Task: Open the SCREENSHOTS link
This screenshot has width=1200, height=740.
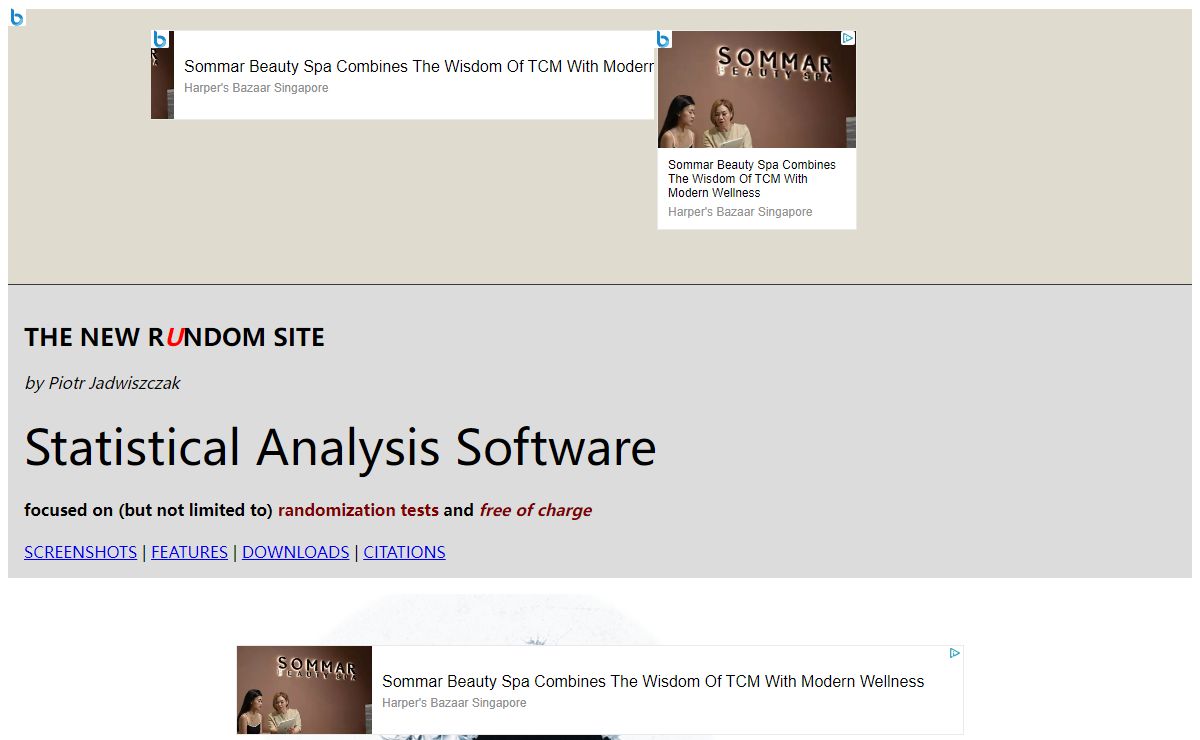Action: (81, 552)
